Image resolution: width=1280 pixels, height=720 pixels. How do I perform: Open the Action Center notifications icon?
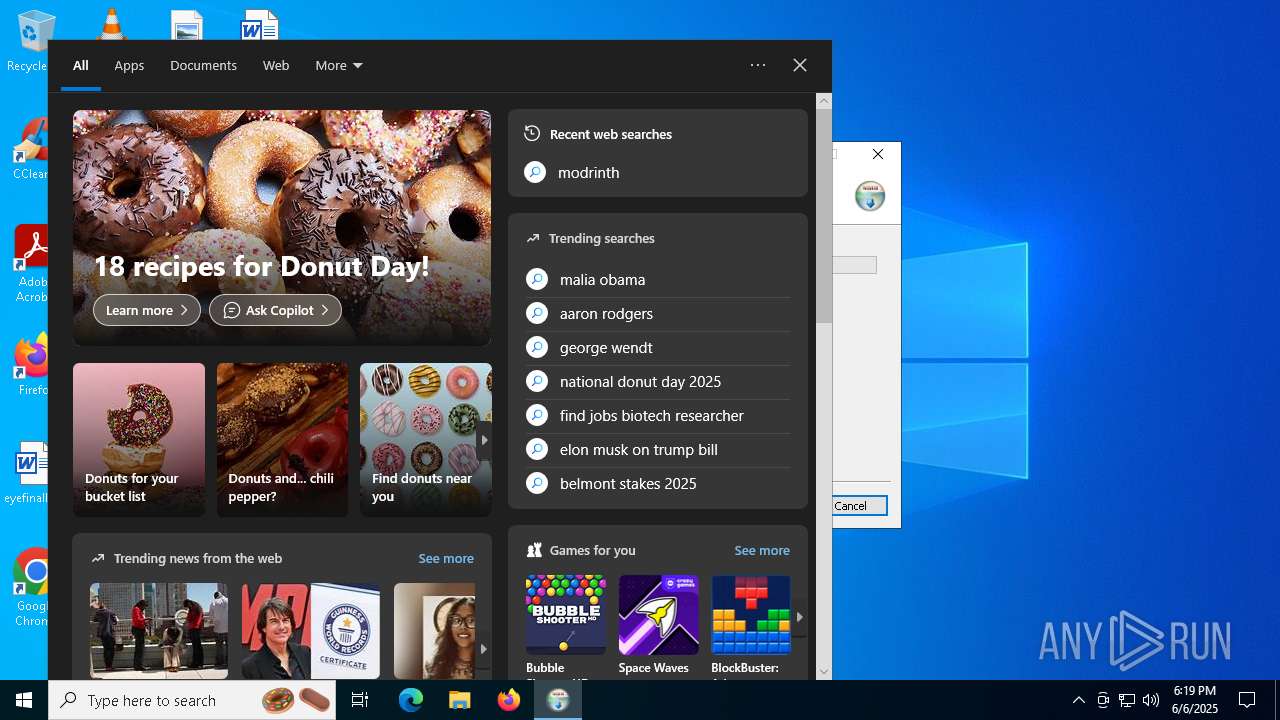click(1247, 700)
